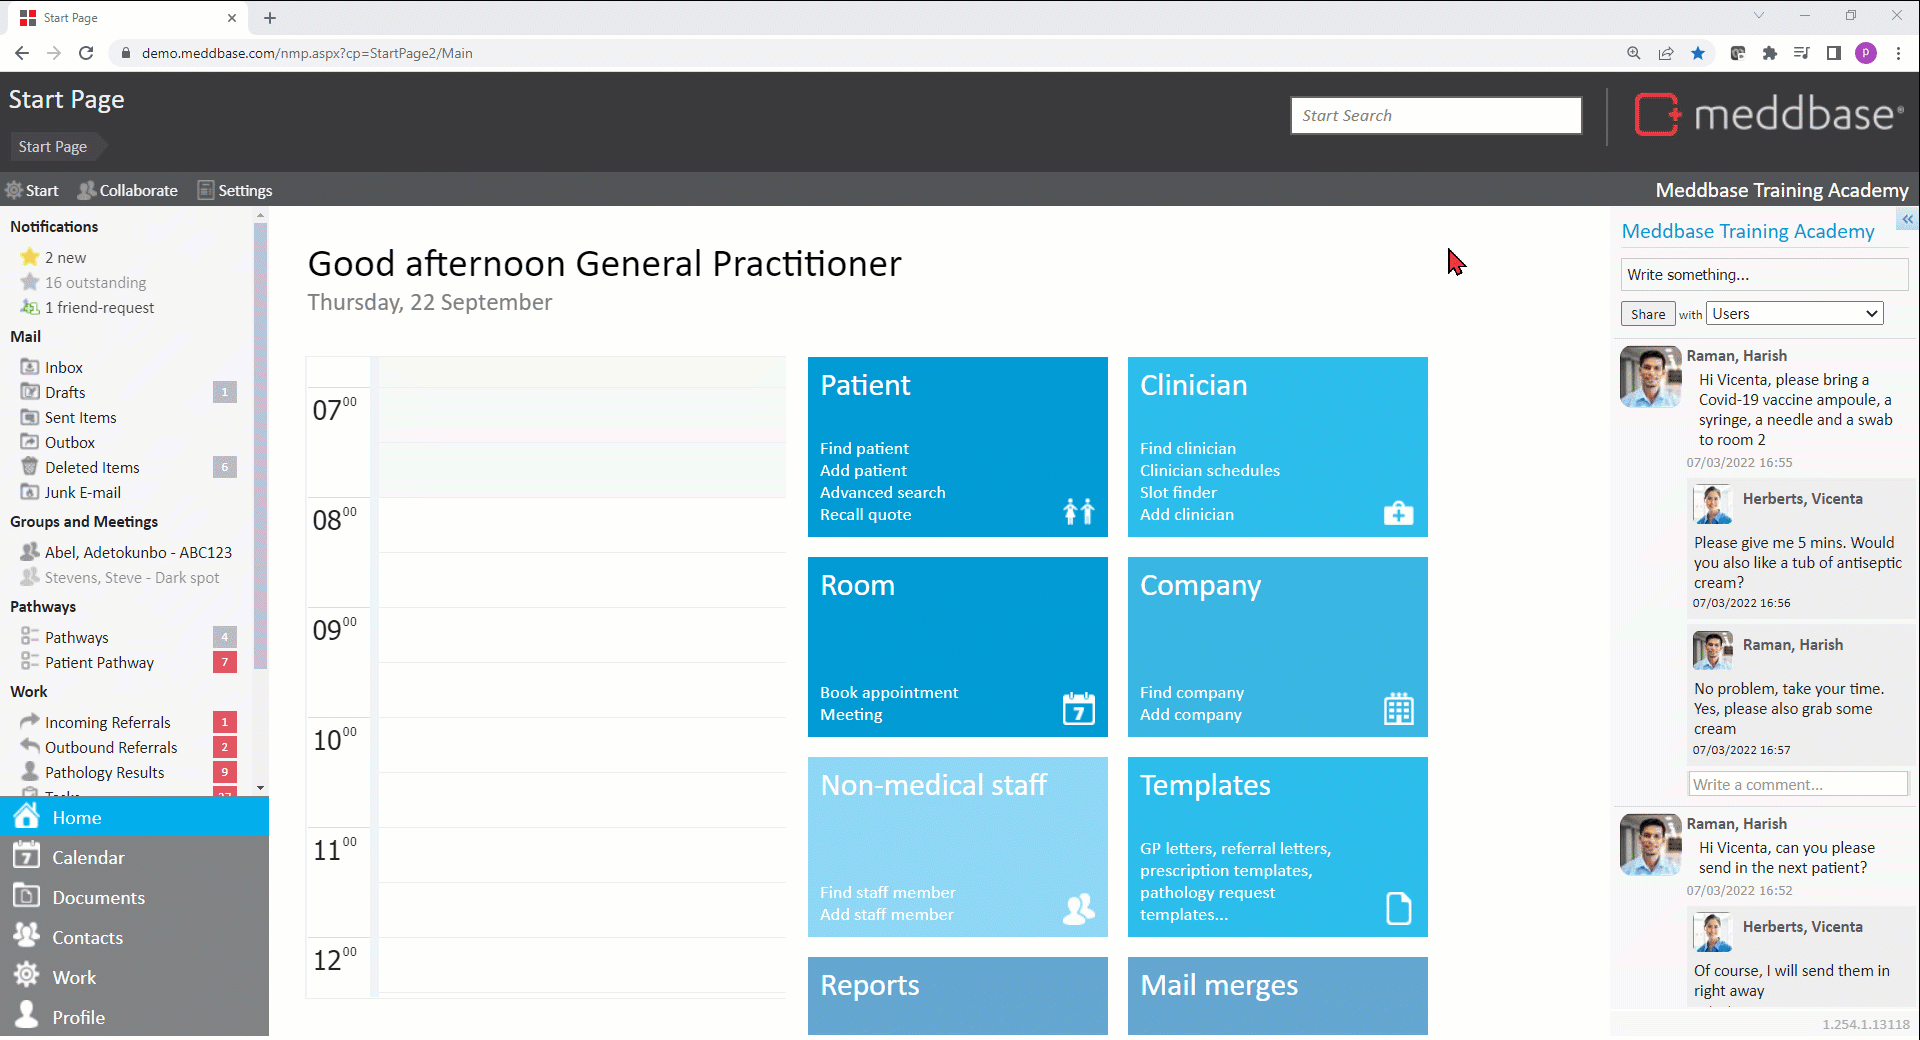The height and width of the screenshot is (1040, 1920).
Task: Click the Room tile calendar icon
Action: coord(1078,709)
